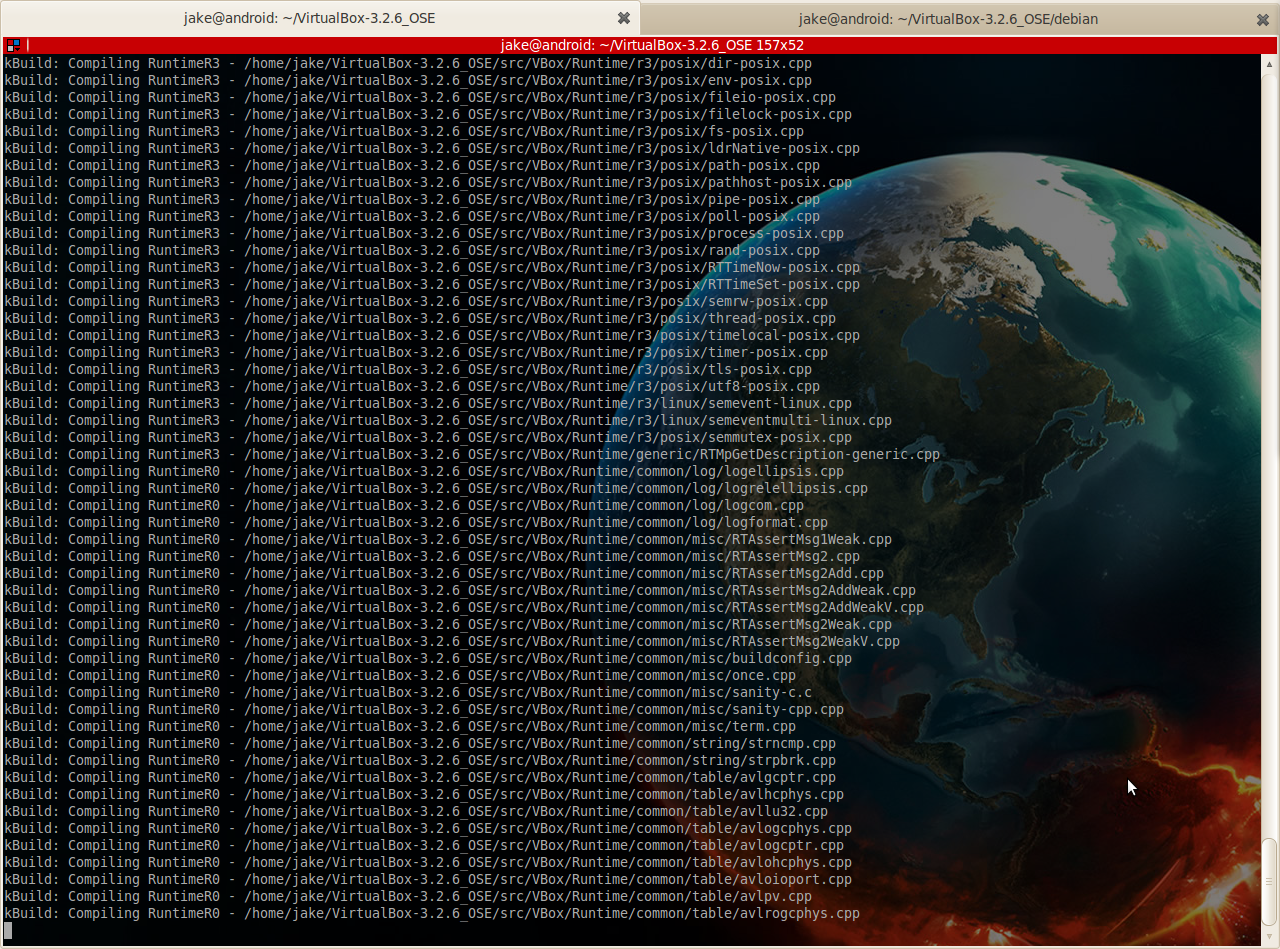1280x949 pixels.
Task: Click the line compiling RTTimeNow-posix.cpp
Action: pos(432,267)
